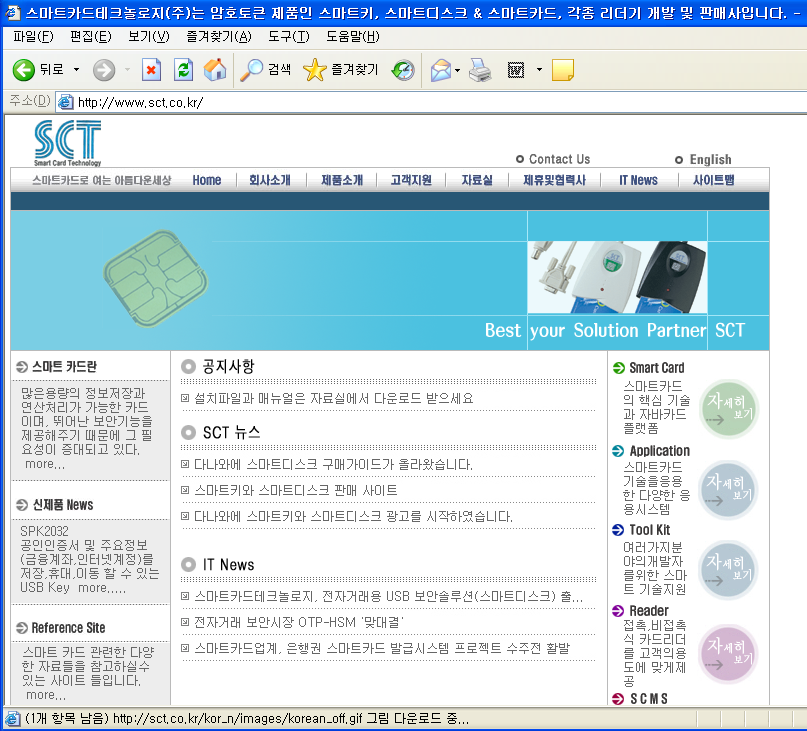Click the red arrow icon beside SCMS
Viewport: 807px width, 731px height.
point(618,699)
